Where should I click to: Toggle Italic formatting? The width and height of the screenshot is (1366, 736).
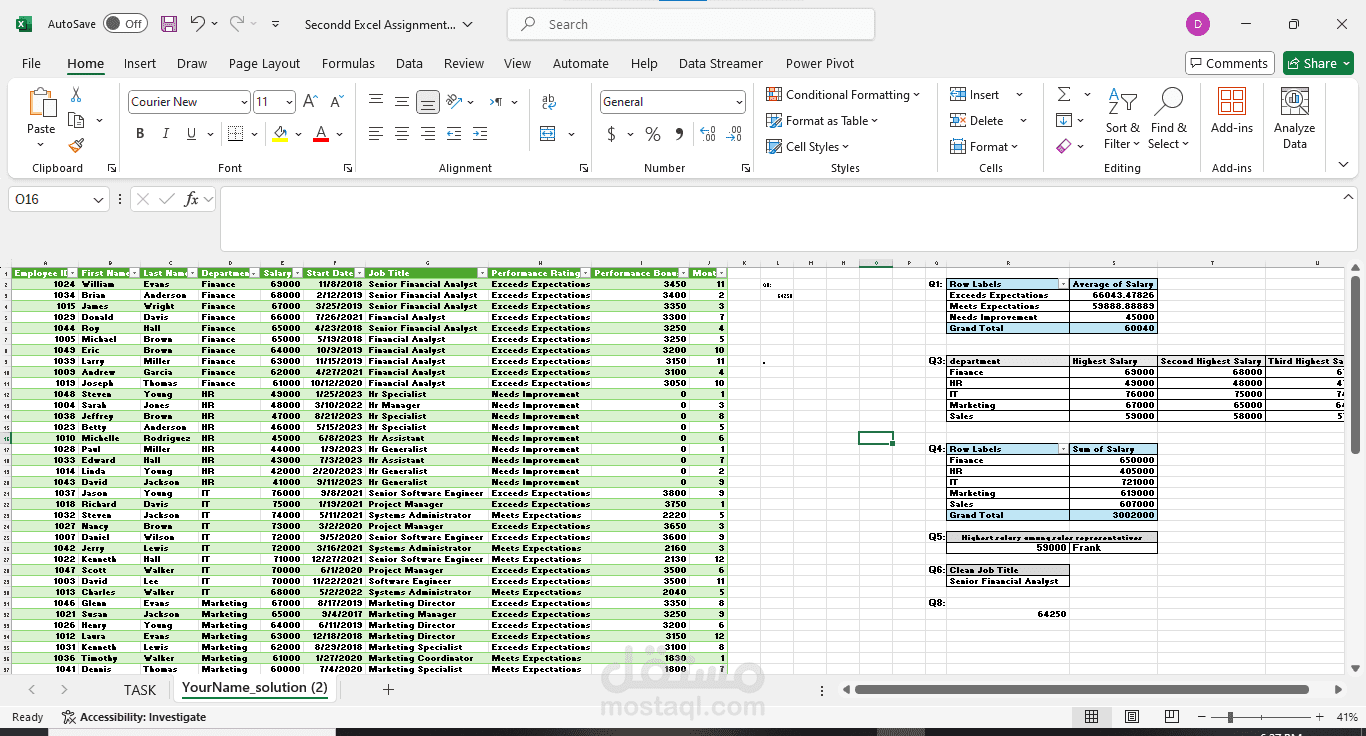pyautogui.click(x=166, y=134)
